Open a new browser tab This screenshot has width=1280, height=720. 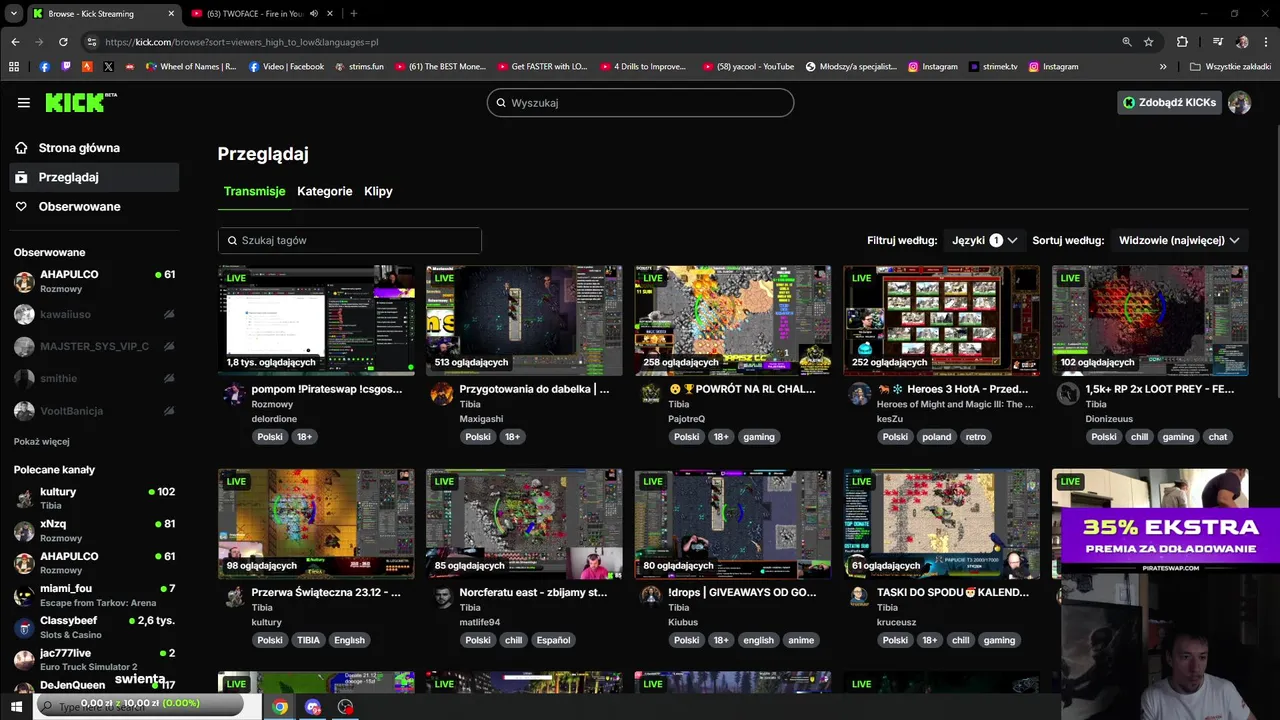[x=353, y=14]
